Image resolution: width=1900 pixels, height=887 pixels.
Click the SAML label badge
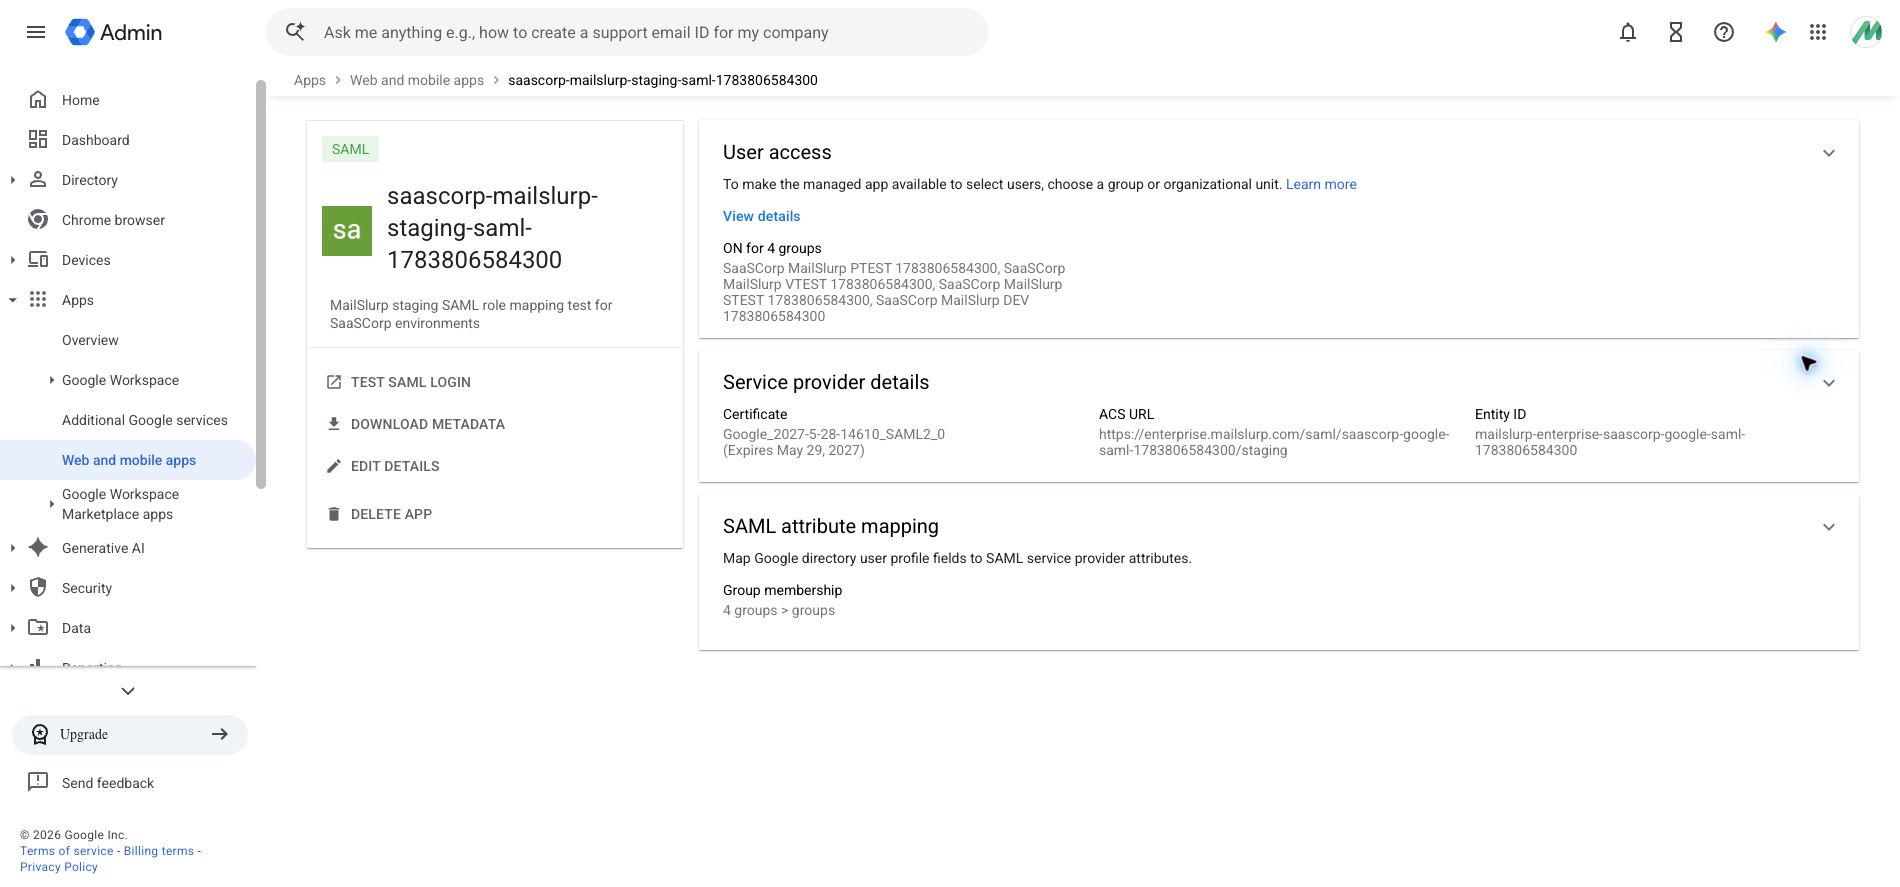(350, 149)
